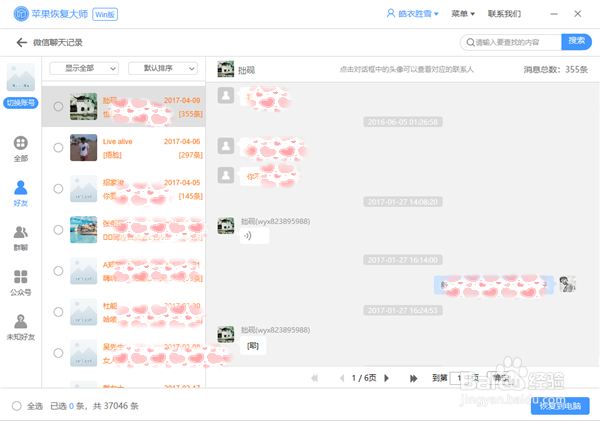Click the 2017-01-27 16:14:00 timestamp
Viewport: 600px width, 421px height.
[x=403, y=260]
